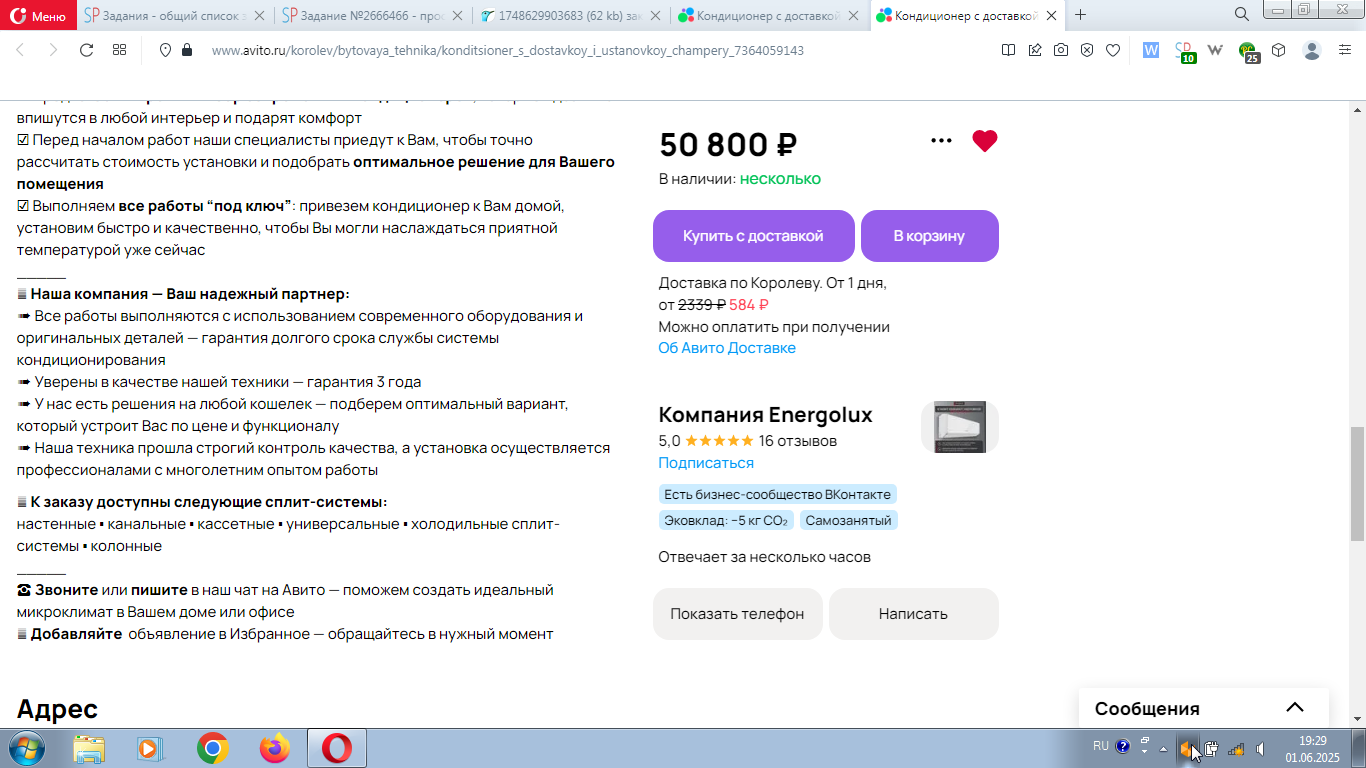Subscribe via 'Подписаться' link
This screenshot has height=768, width=1366.
coord(706,463)
